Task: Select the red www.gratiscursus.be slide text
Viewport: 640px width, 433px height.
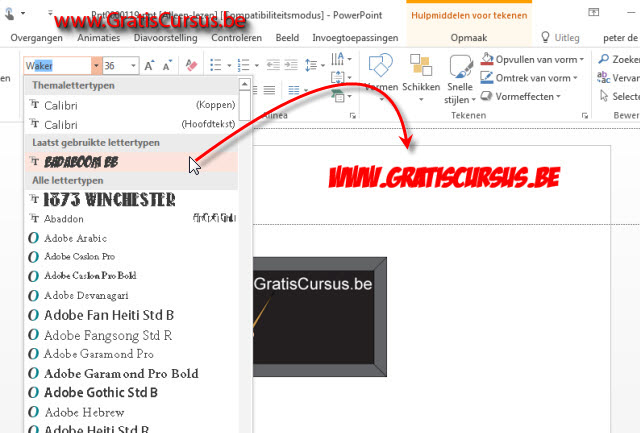Action: (x=444, y=178)
